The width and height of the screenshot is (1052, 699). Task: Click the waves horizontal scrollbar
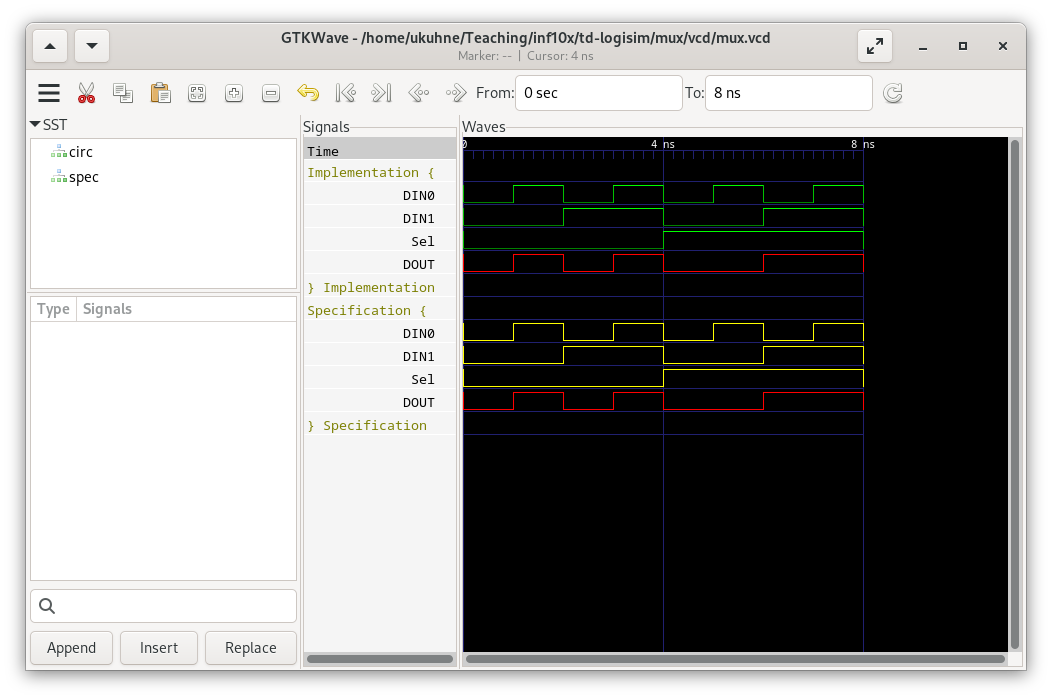[735, 659]
